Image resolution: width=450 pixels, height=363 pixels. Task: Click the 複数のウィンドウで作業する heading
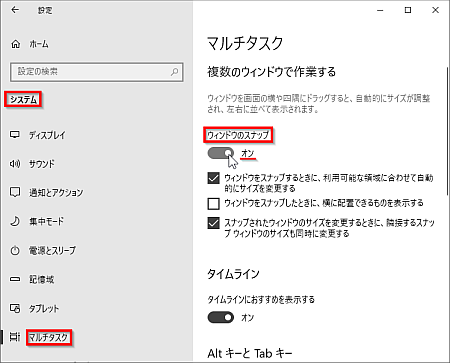(271, 72)
